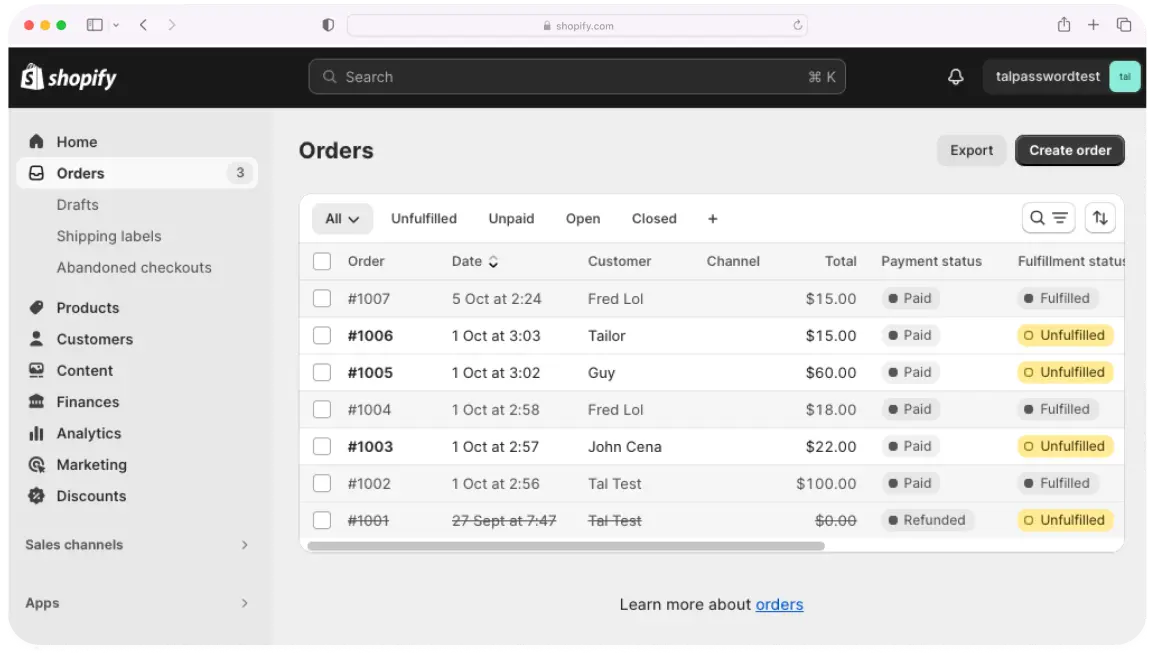1152x653 pixels.
Task: Open the Shopify search bar
Action: pyautogui.click(x=576, y=76)
